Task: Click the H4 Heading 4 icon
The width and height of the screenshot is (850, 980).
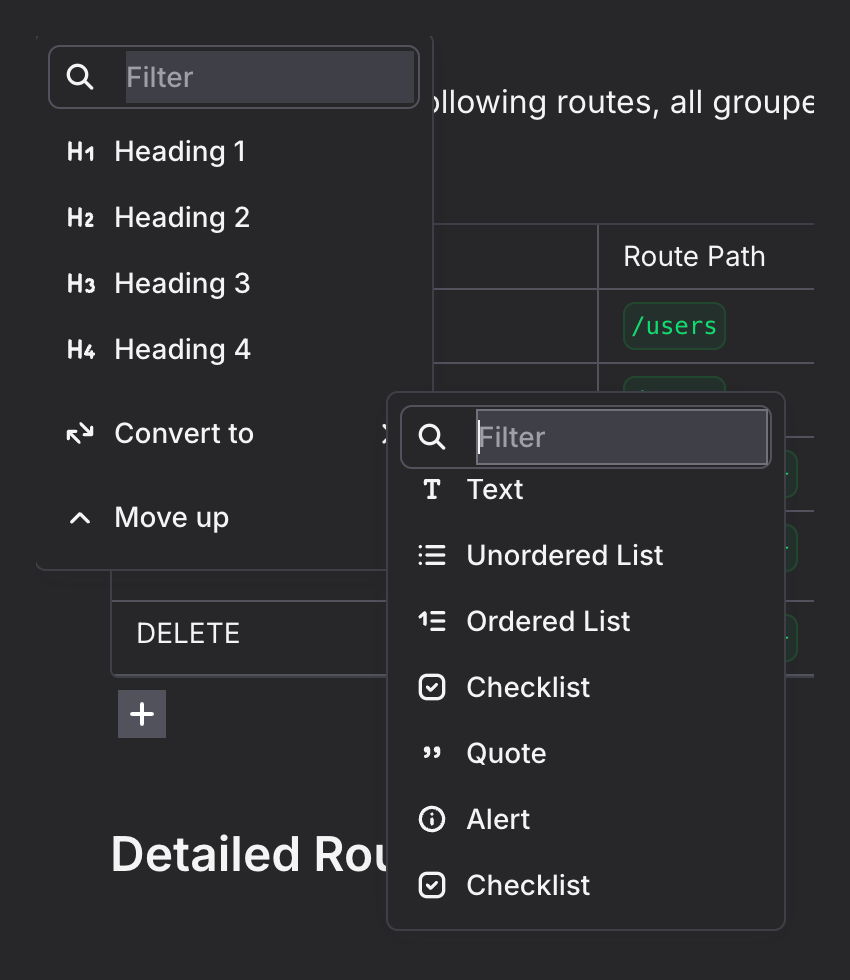Action: click(x=80, y=350)
